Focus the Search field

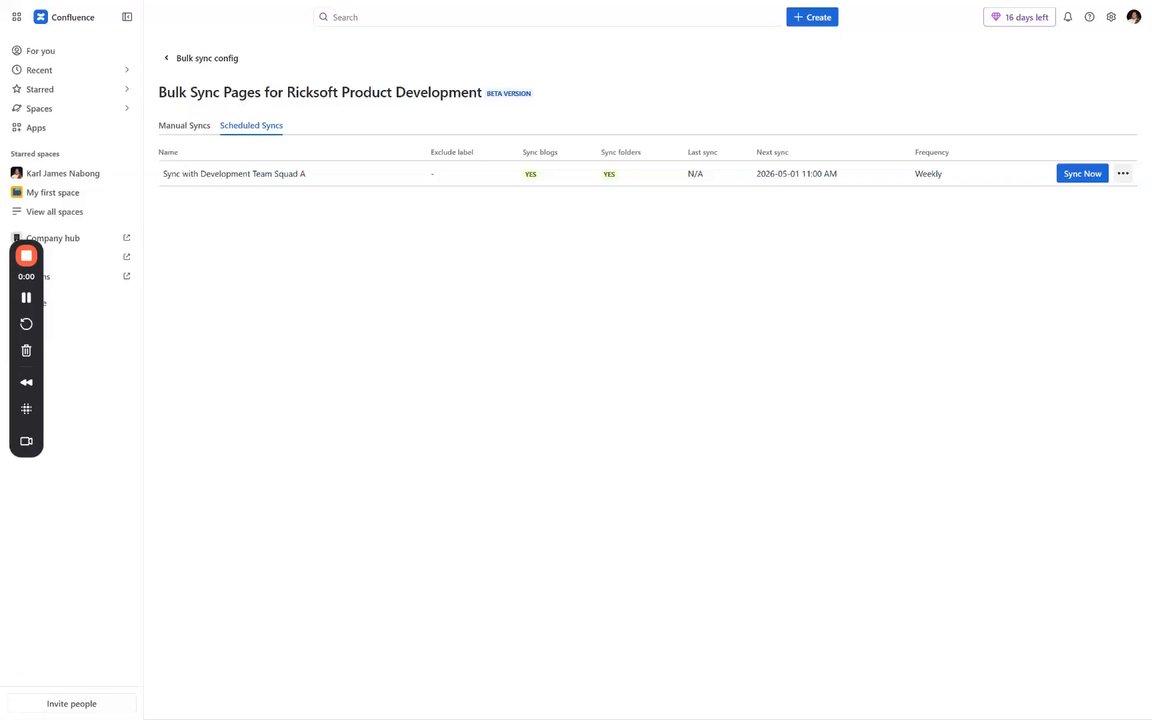point(548,17)
